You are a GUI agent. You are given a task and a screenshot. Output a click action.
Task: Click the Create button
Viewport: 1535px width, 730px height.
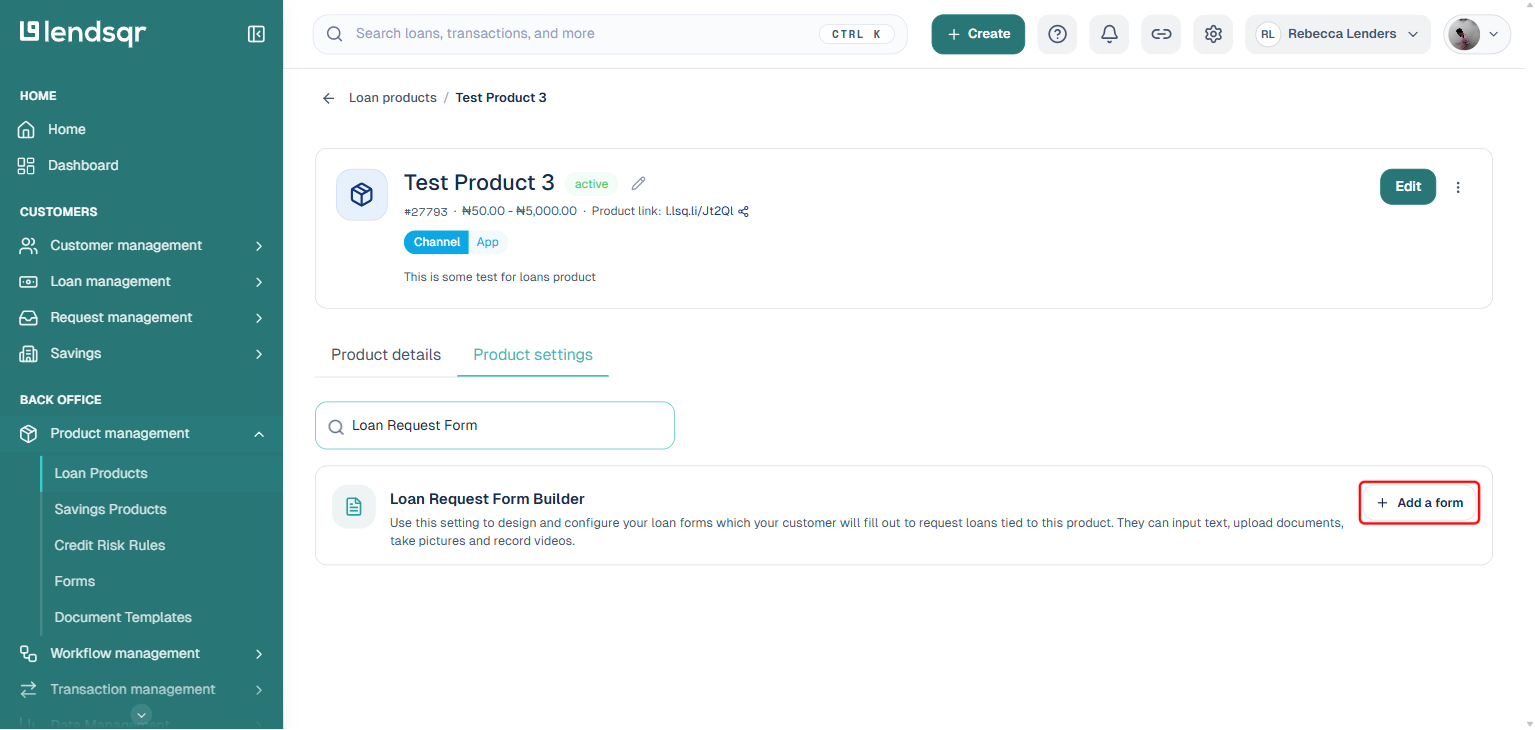pos(978,34)
